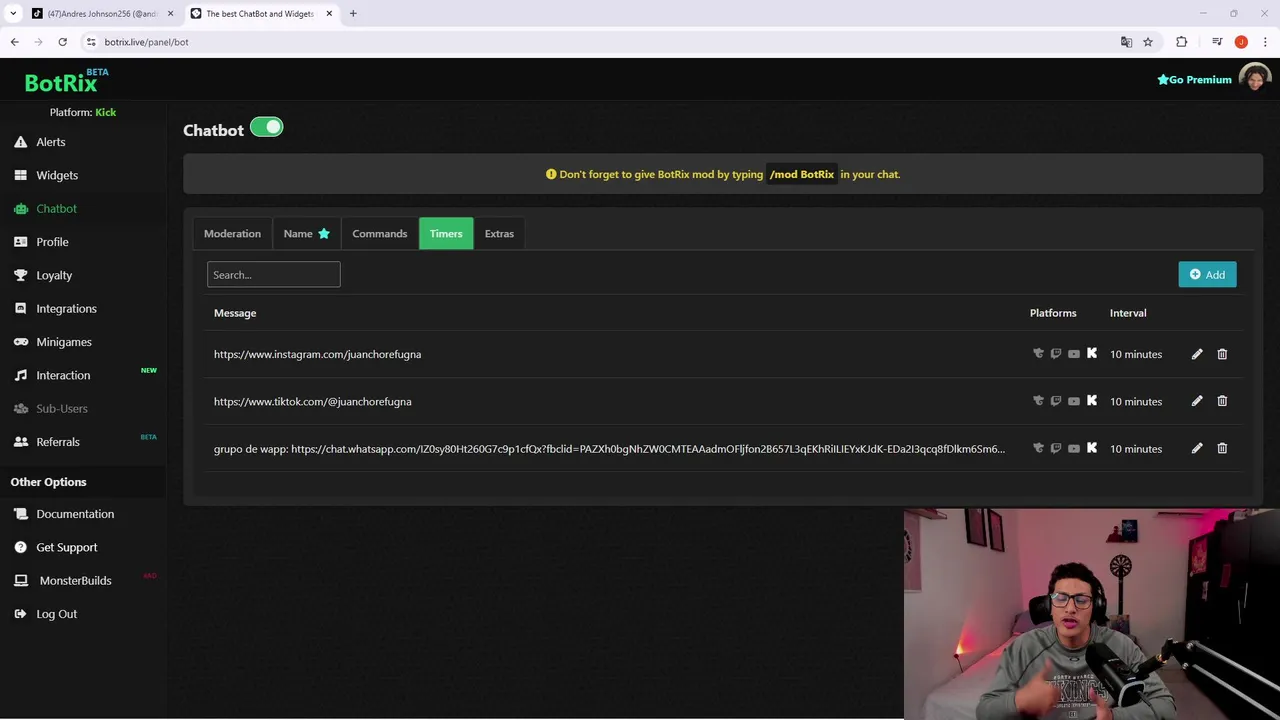Open a new browser tab with plus
Screen dimensions: 1280x720
click(353, 14)
